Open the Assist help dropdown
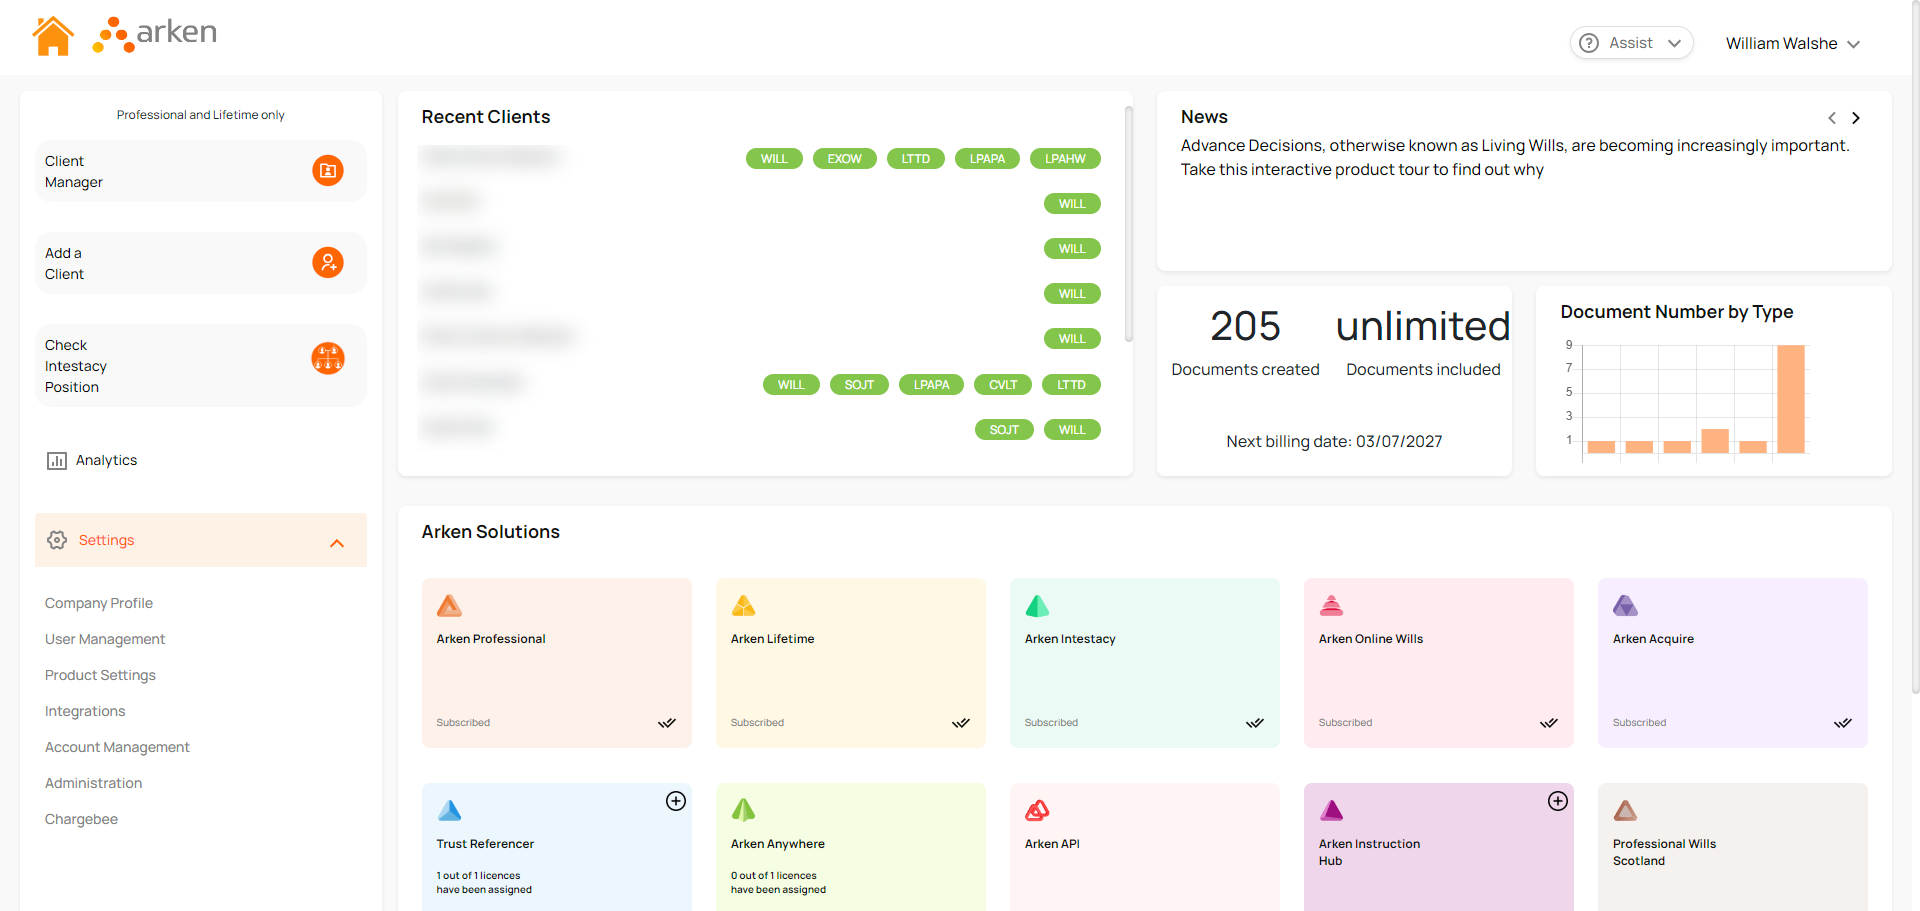1920x911 pixels. (1631, 43)
